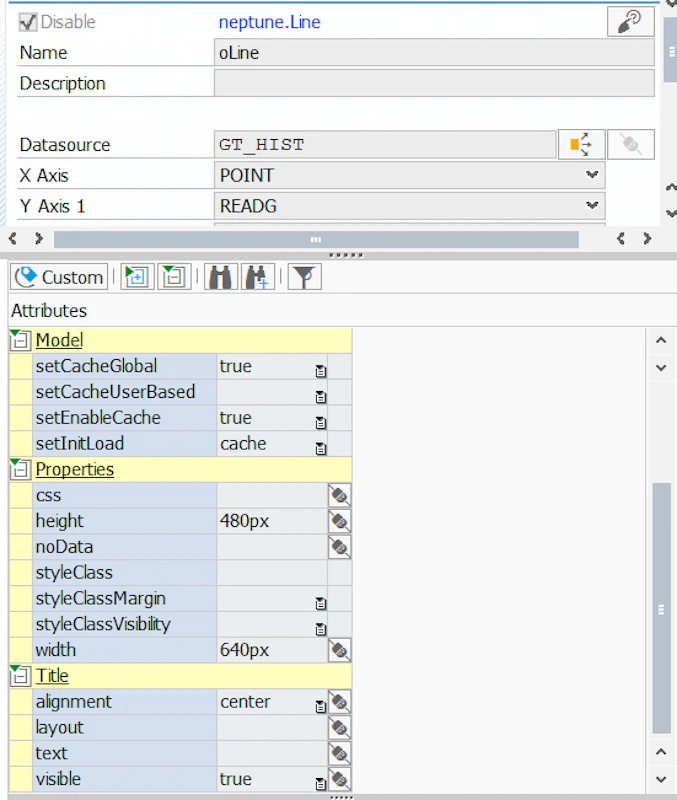The width and height of the screenshot is (677, 800).
Task: Open the Properties section link
Action: click(74, 469)
